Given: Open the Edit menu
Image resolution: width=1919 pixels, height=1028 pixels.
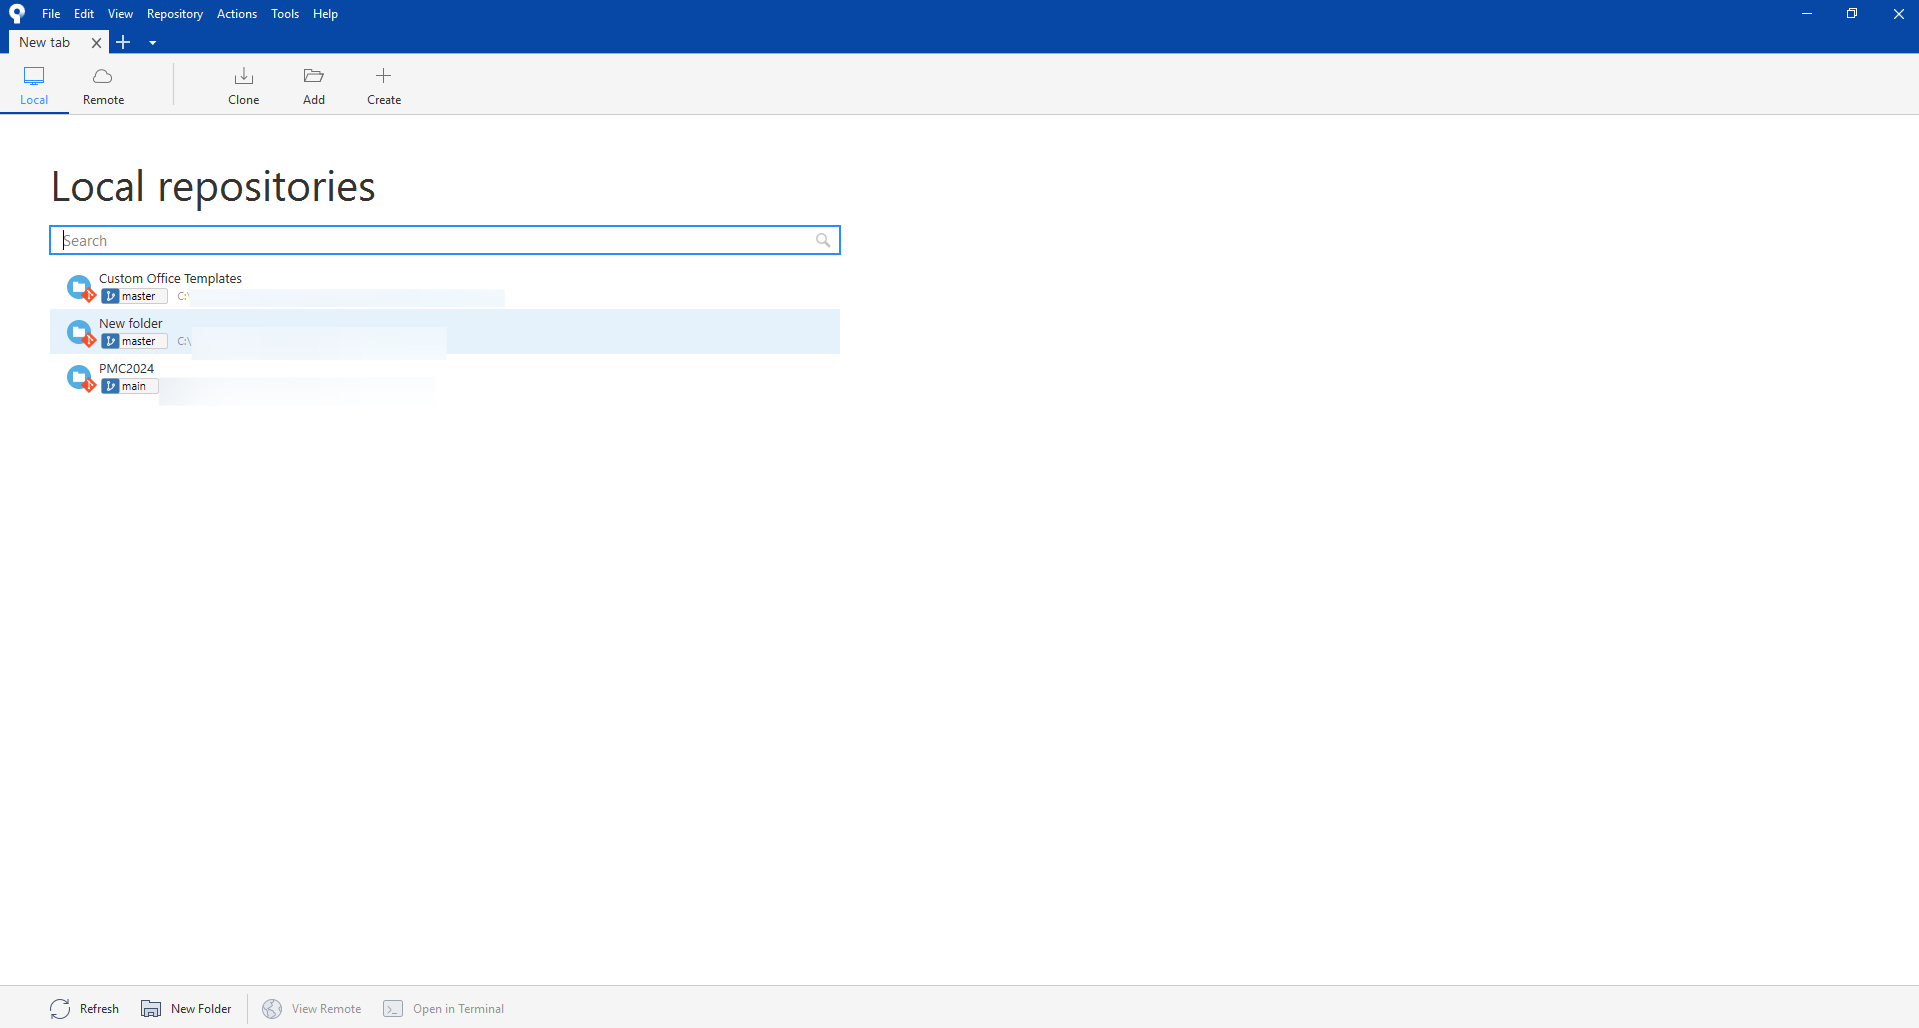Looking at the screenshot, I should (84, 14).
